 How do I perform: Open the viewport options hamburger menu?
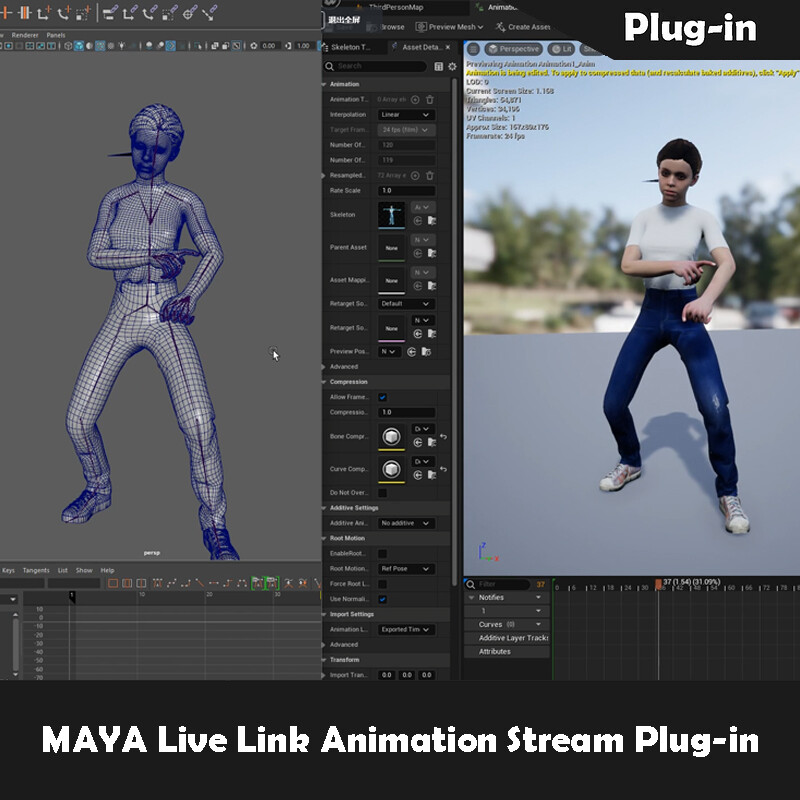tap(472, 49)
